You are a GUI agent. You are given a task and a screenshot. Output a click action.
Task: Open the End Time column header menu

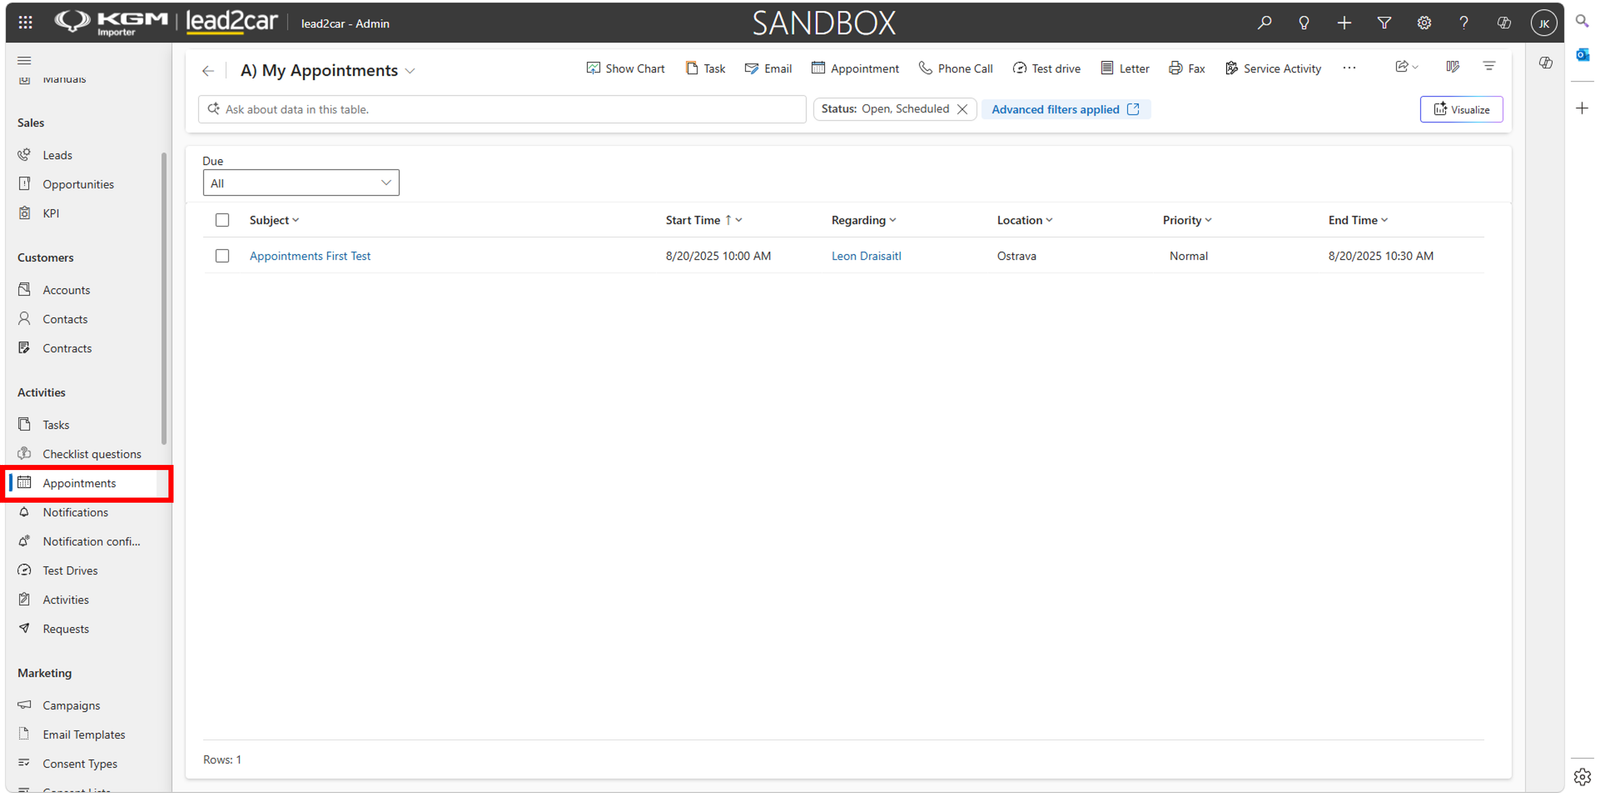click(1358, 220)
